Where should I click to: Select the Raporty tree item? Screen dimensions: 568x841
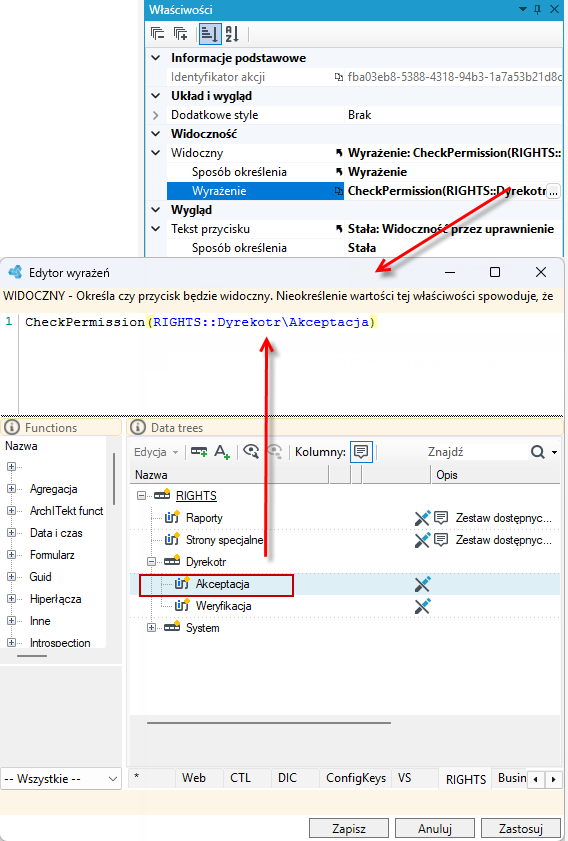pos(204,518)
